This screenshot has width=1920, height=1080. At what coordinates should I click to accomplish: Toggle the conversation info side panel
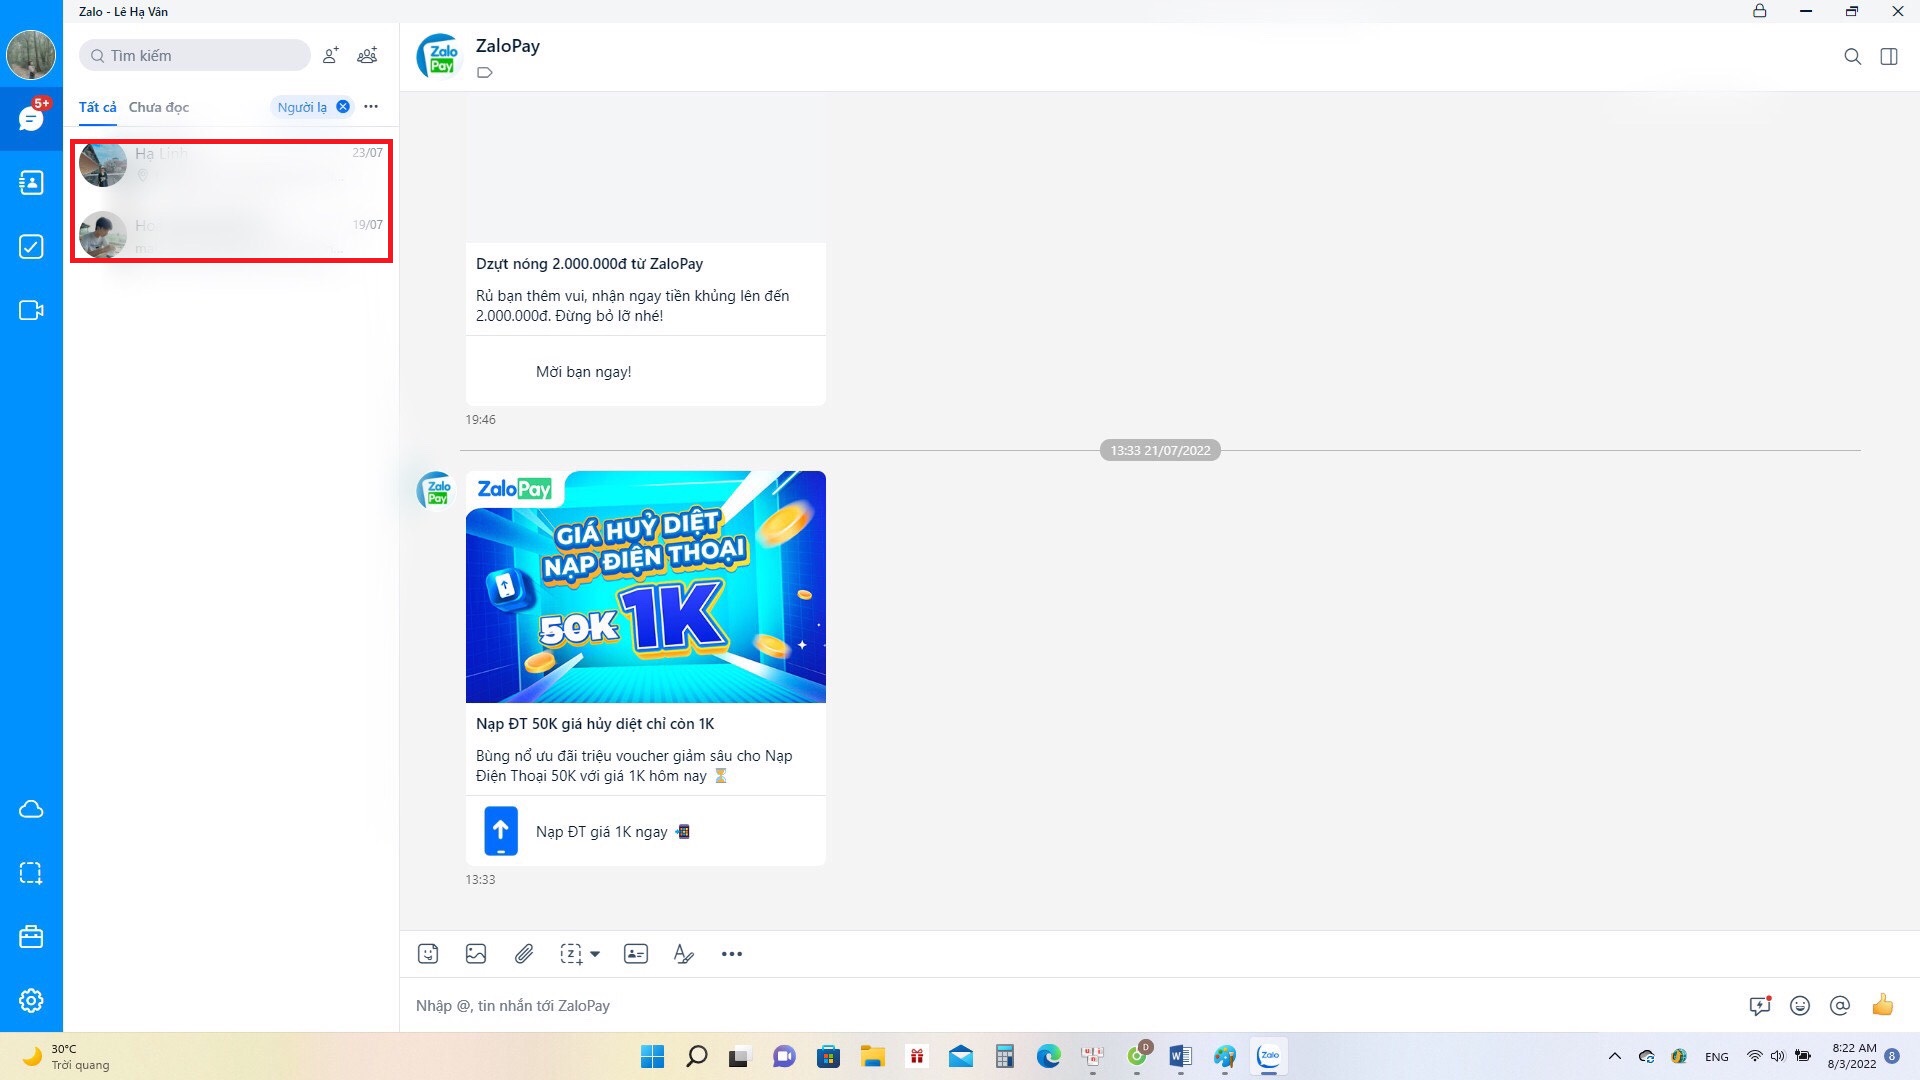[x=1889, y=56]
